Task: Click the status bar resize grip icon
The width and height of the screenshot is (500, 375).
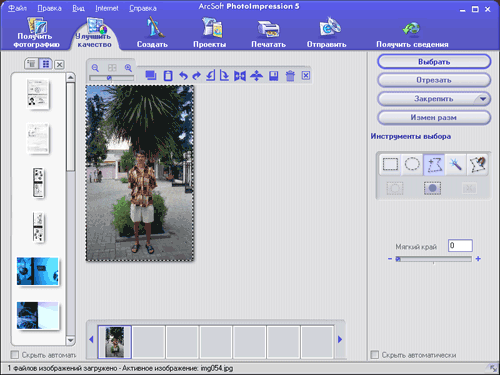Action: pyautogui.click(x=493, y=368)
